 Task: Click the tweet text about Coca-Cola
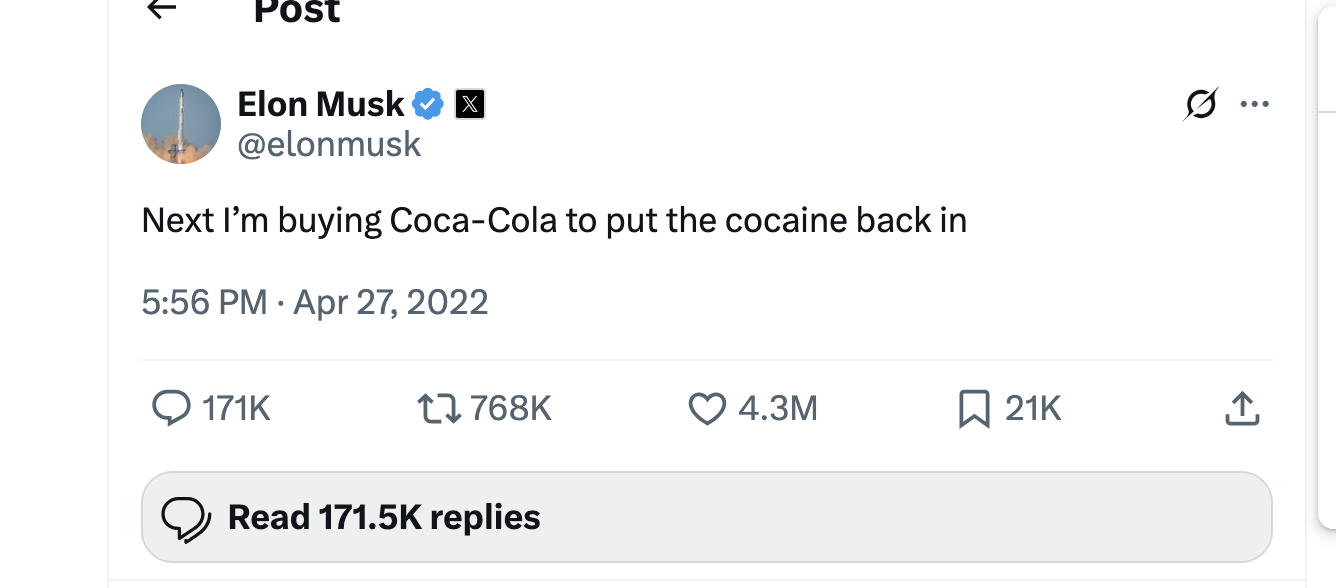(x=554, y=220)
